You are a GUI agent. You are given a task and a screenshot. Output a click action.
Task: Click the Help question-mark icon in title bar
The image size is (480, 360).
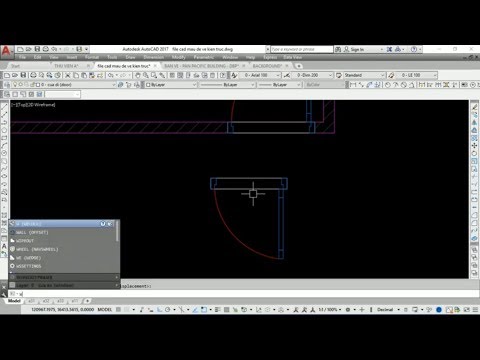coord(414,49)
